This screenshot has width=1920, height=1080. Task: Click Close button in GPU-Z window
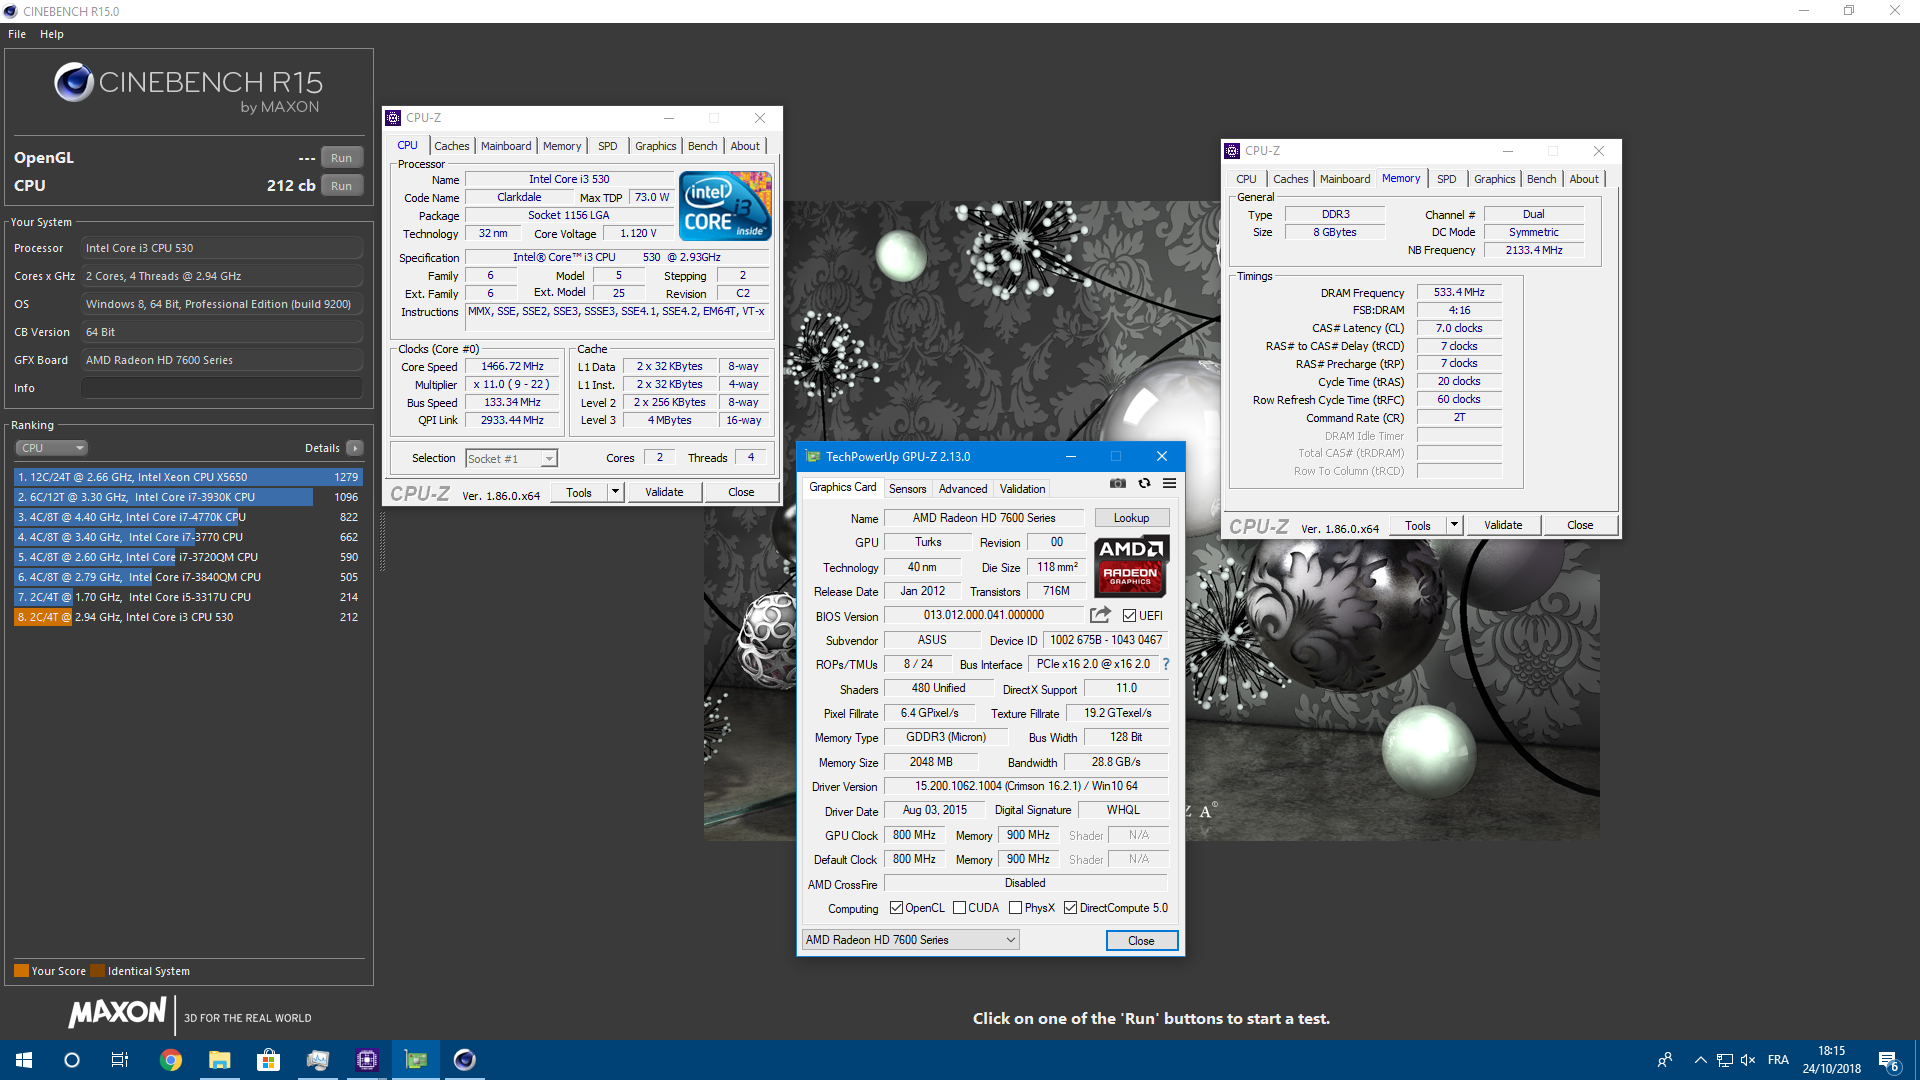1141,941
